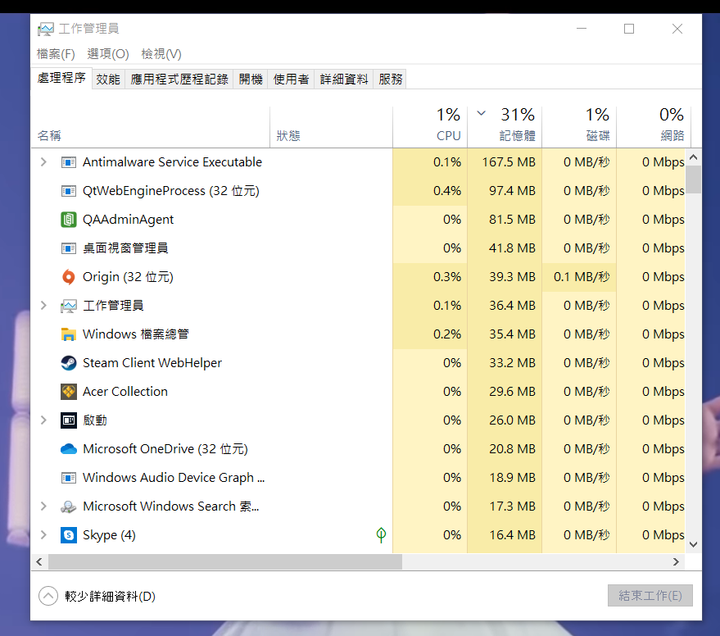Switch to the 詳細資料 tab
The height and width of the screenshot is (636, 720).
pos(344,79)
